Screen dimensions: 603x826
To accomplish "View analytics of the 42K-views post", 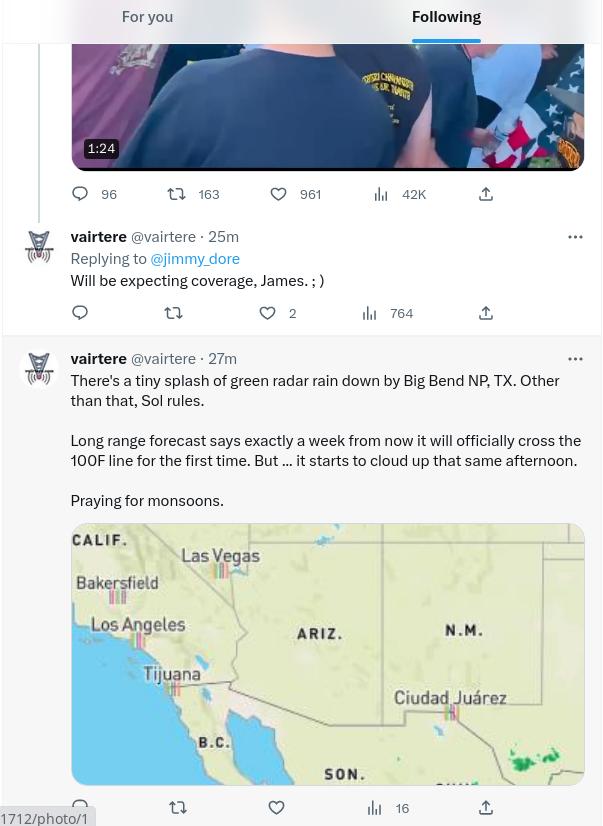I will [x=381, y=194].
